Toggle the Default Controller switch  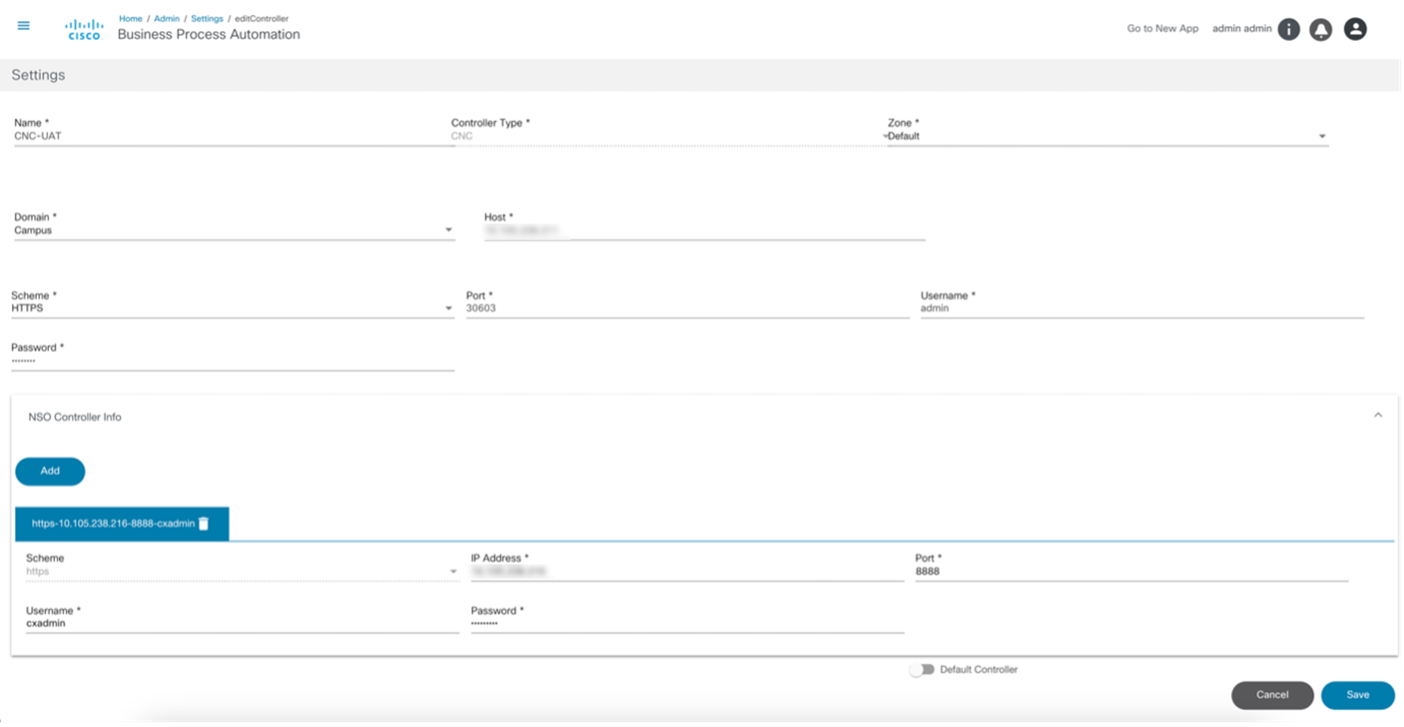coord(921,669)
